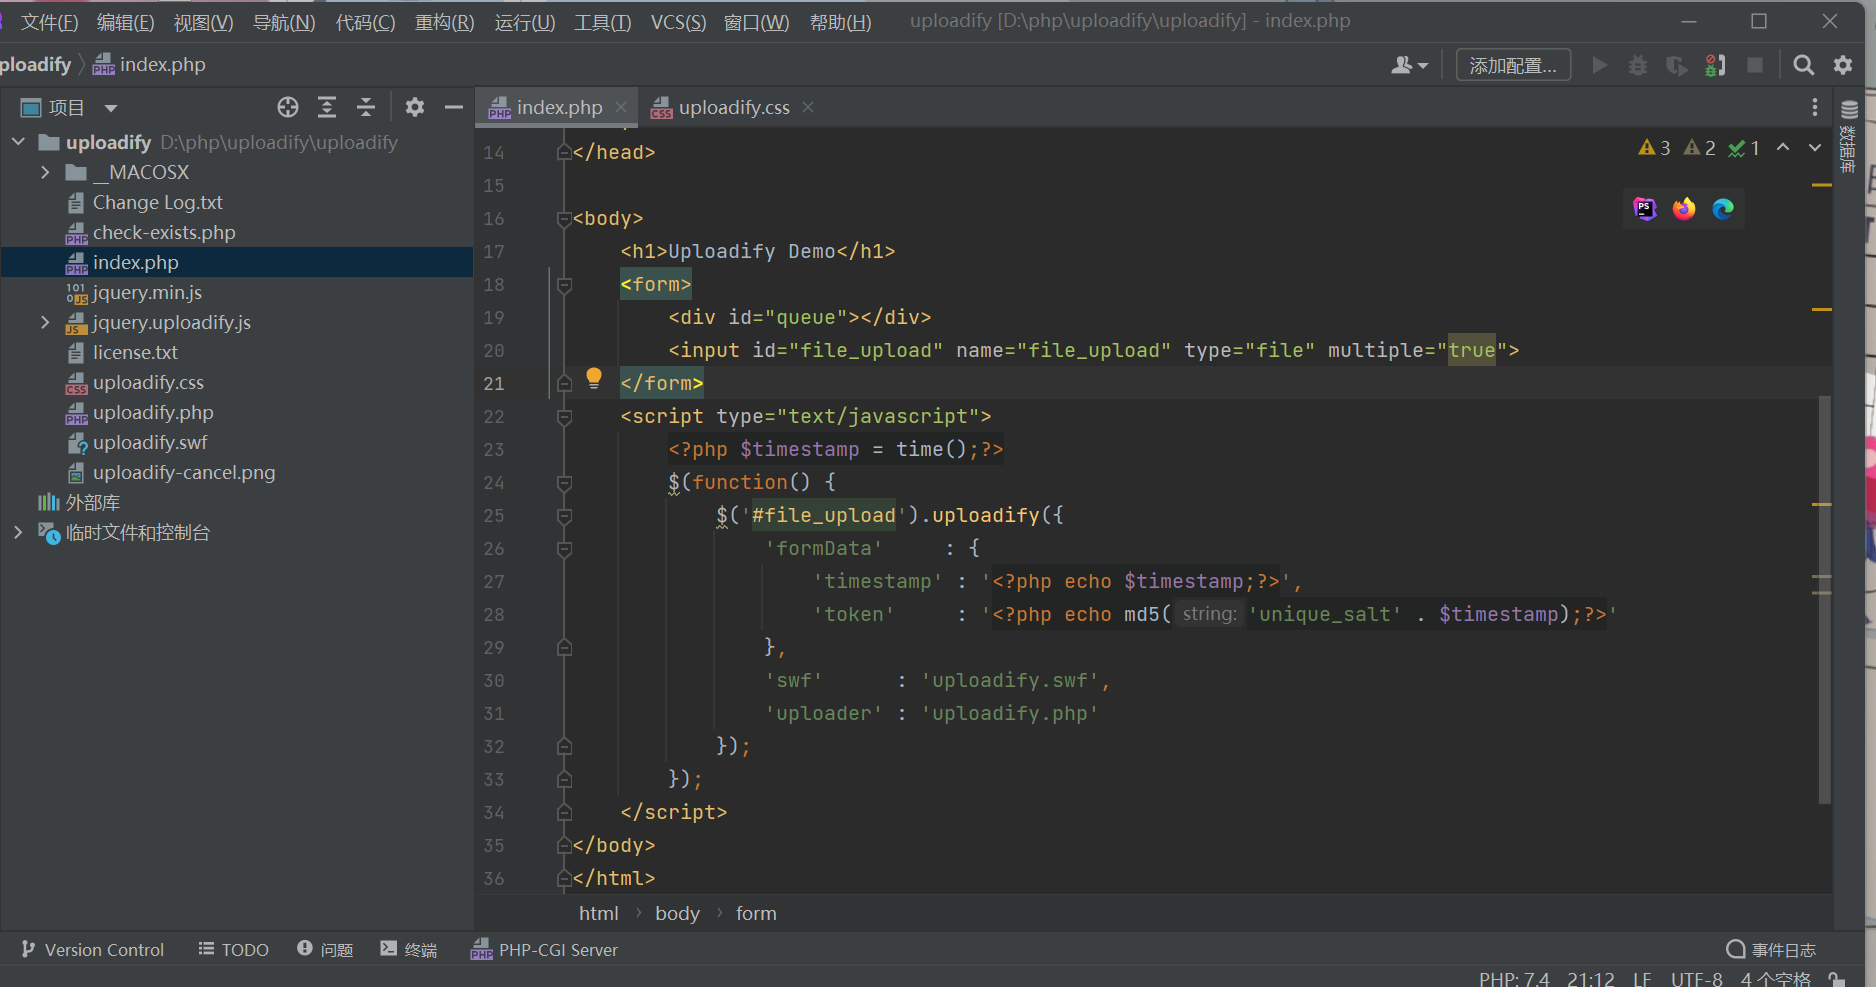Open the Event Log panel
Viewport: 1876px width, 987px height.
pos(1771,950)
